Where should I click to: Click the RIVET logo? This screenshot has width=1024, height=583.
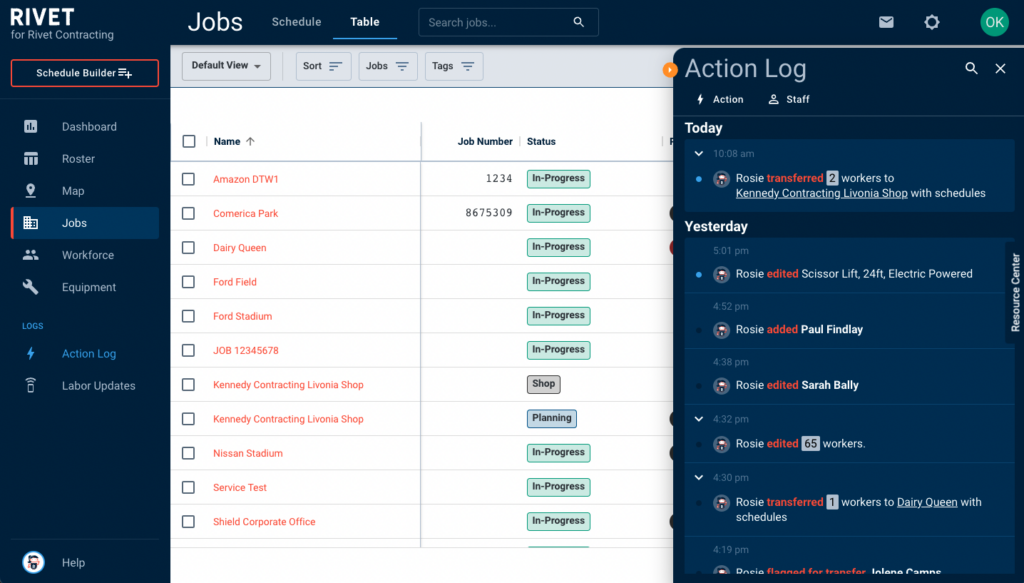(x=42, y=17)
